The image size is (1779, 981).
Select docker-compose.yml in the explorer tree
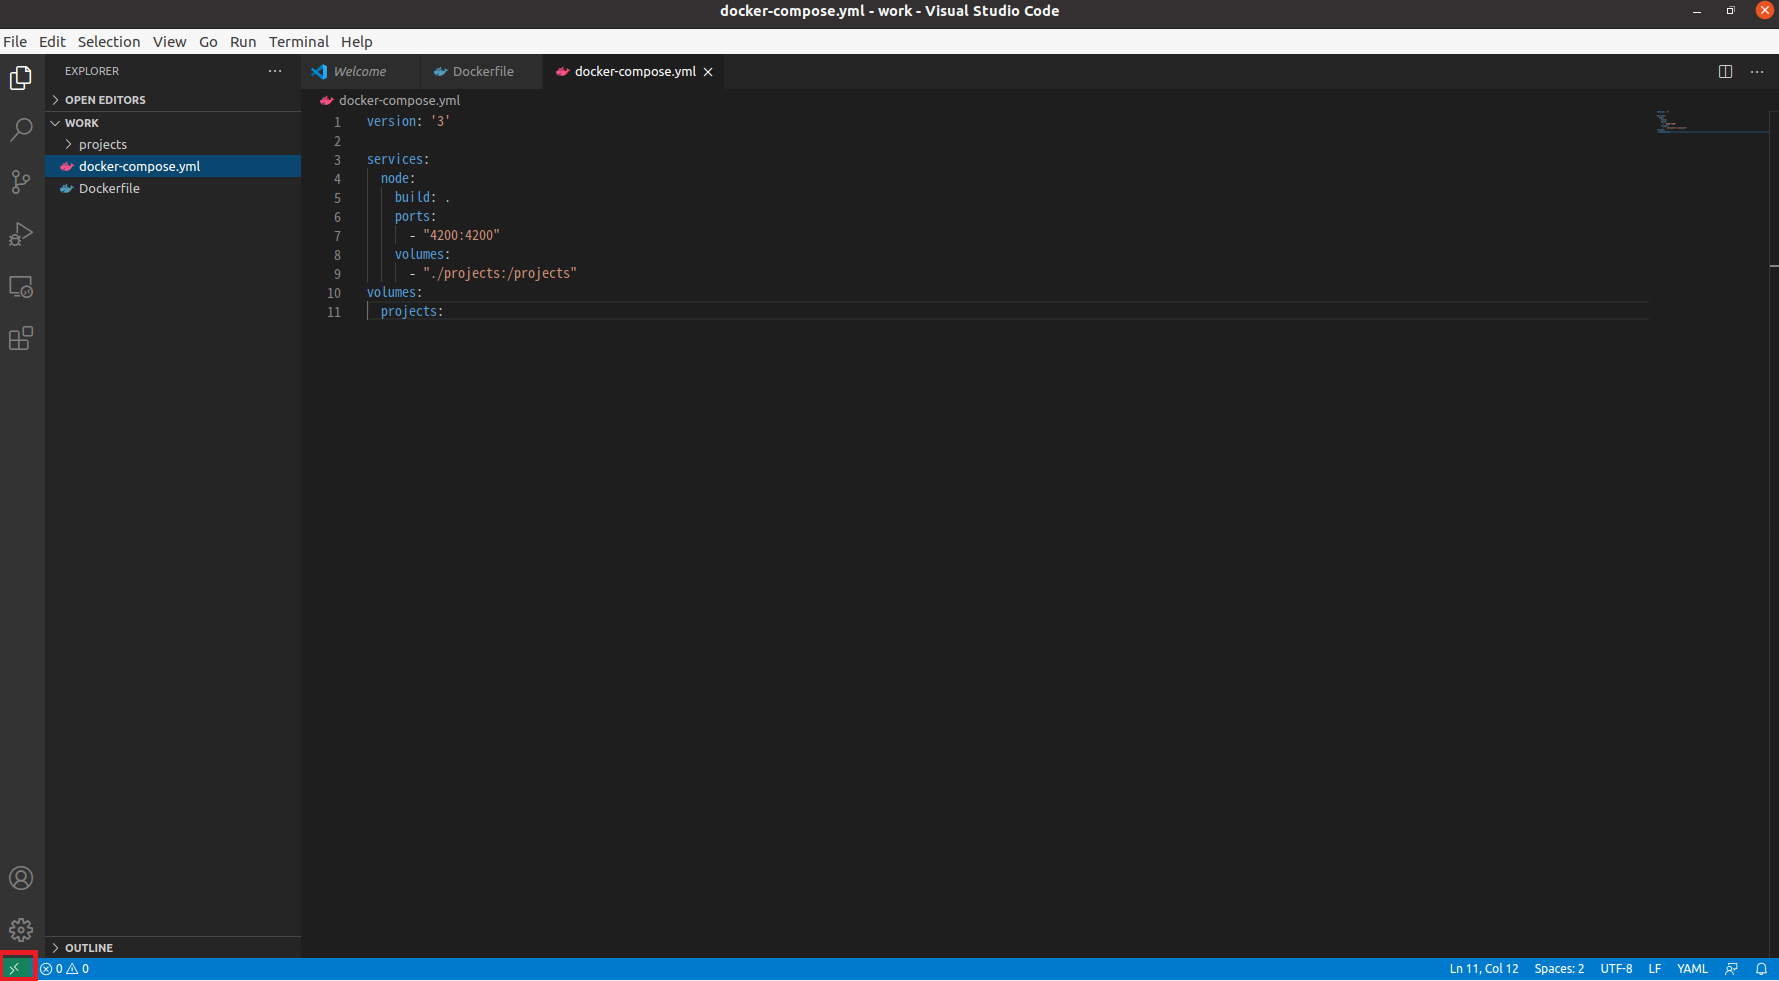pyautogui.click(x=173, y=167)
